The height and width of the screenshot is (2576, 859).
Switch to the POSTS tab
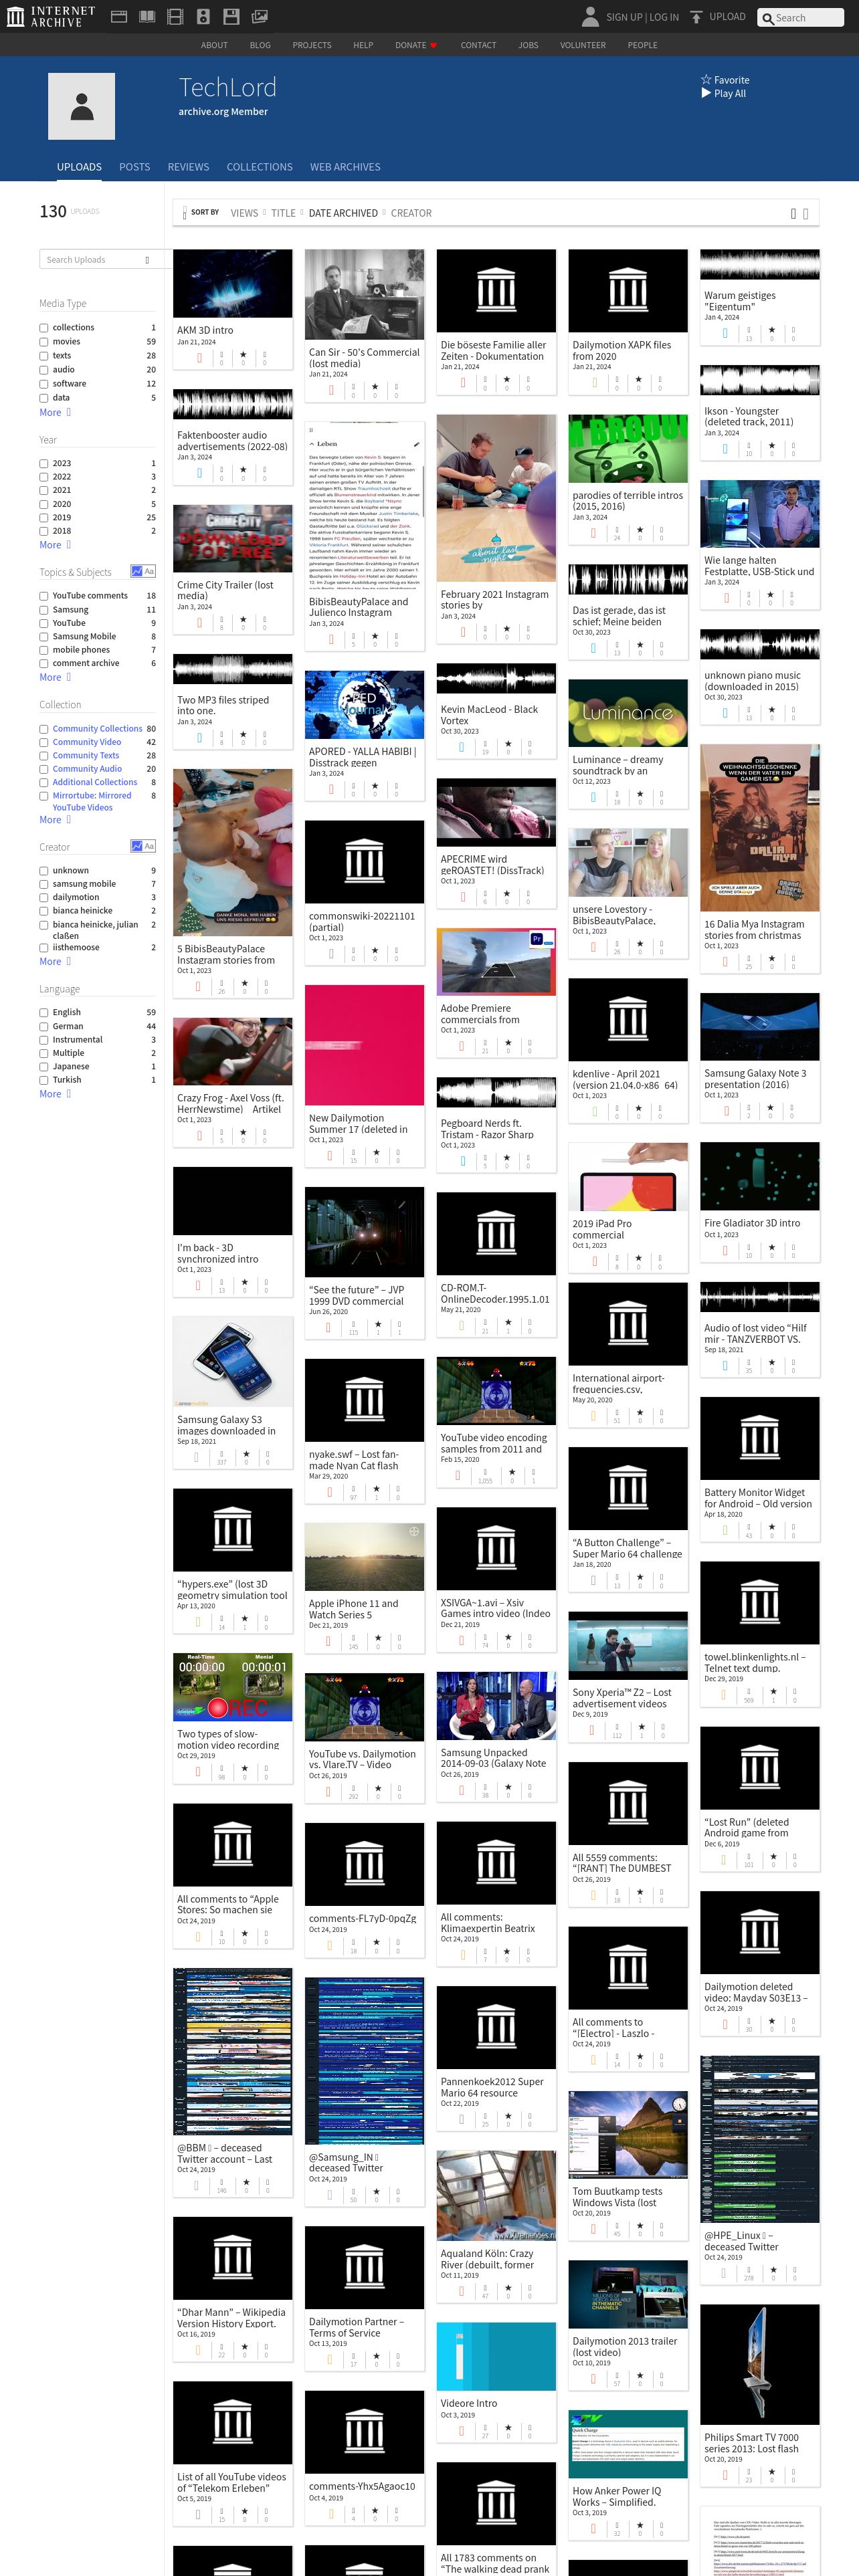(135, 167)
